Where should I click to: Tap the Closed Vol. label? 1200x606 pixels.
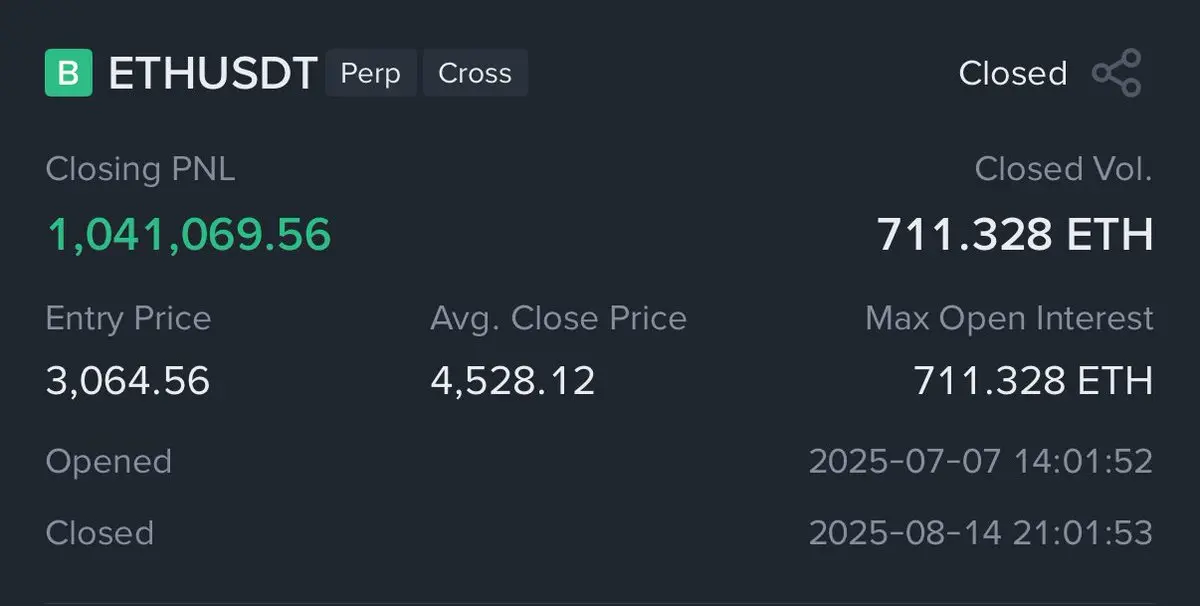point(1064,169)
